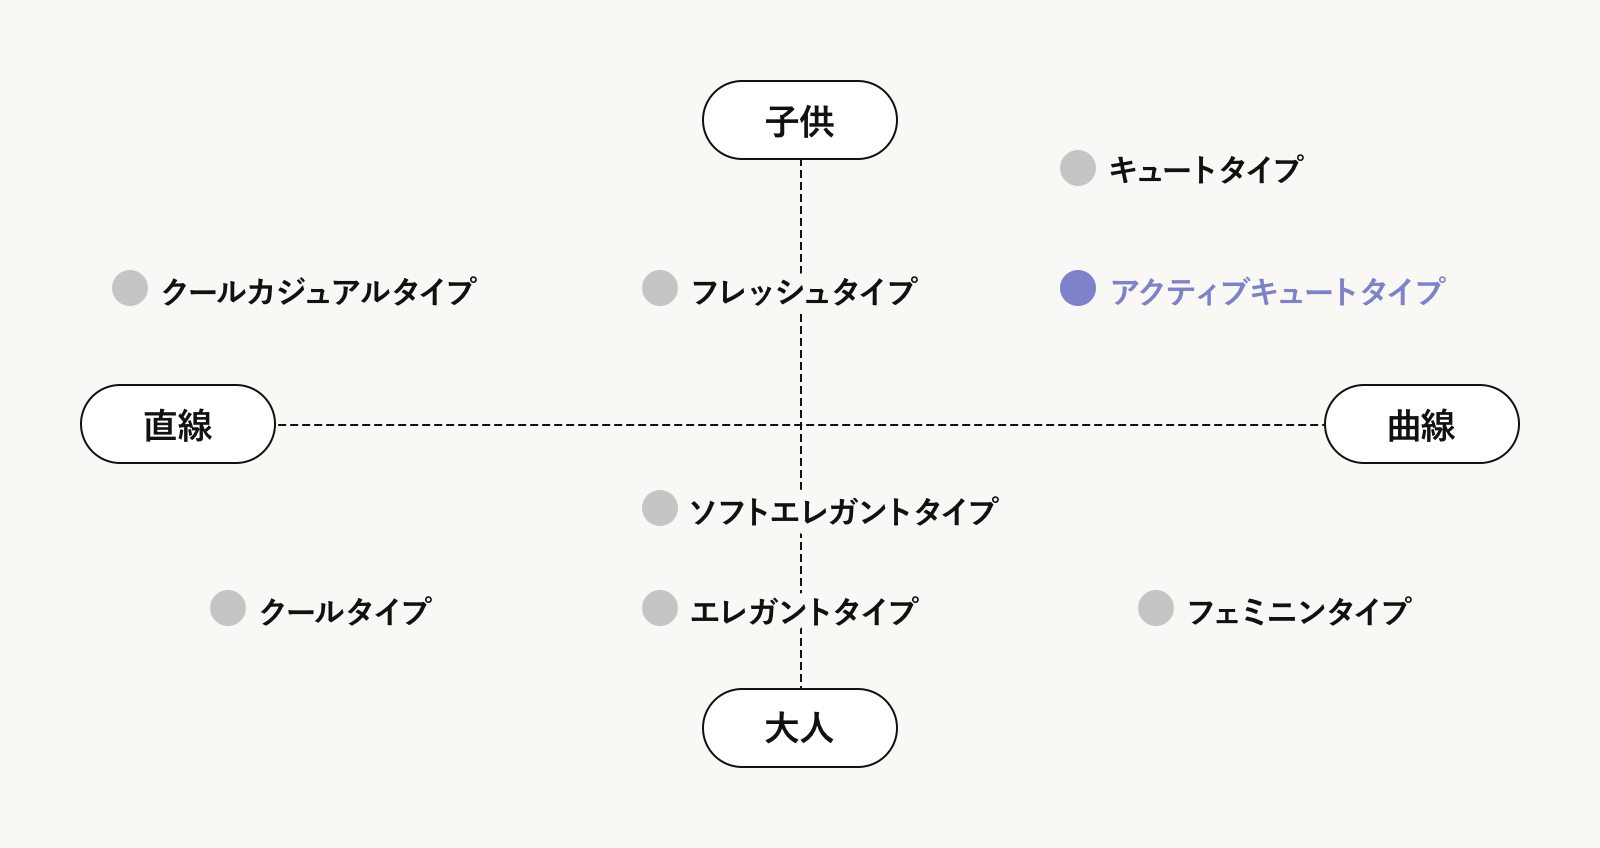Select the 曲線 axis label

click(x=1422, y=424)
